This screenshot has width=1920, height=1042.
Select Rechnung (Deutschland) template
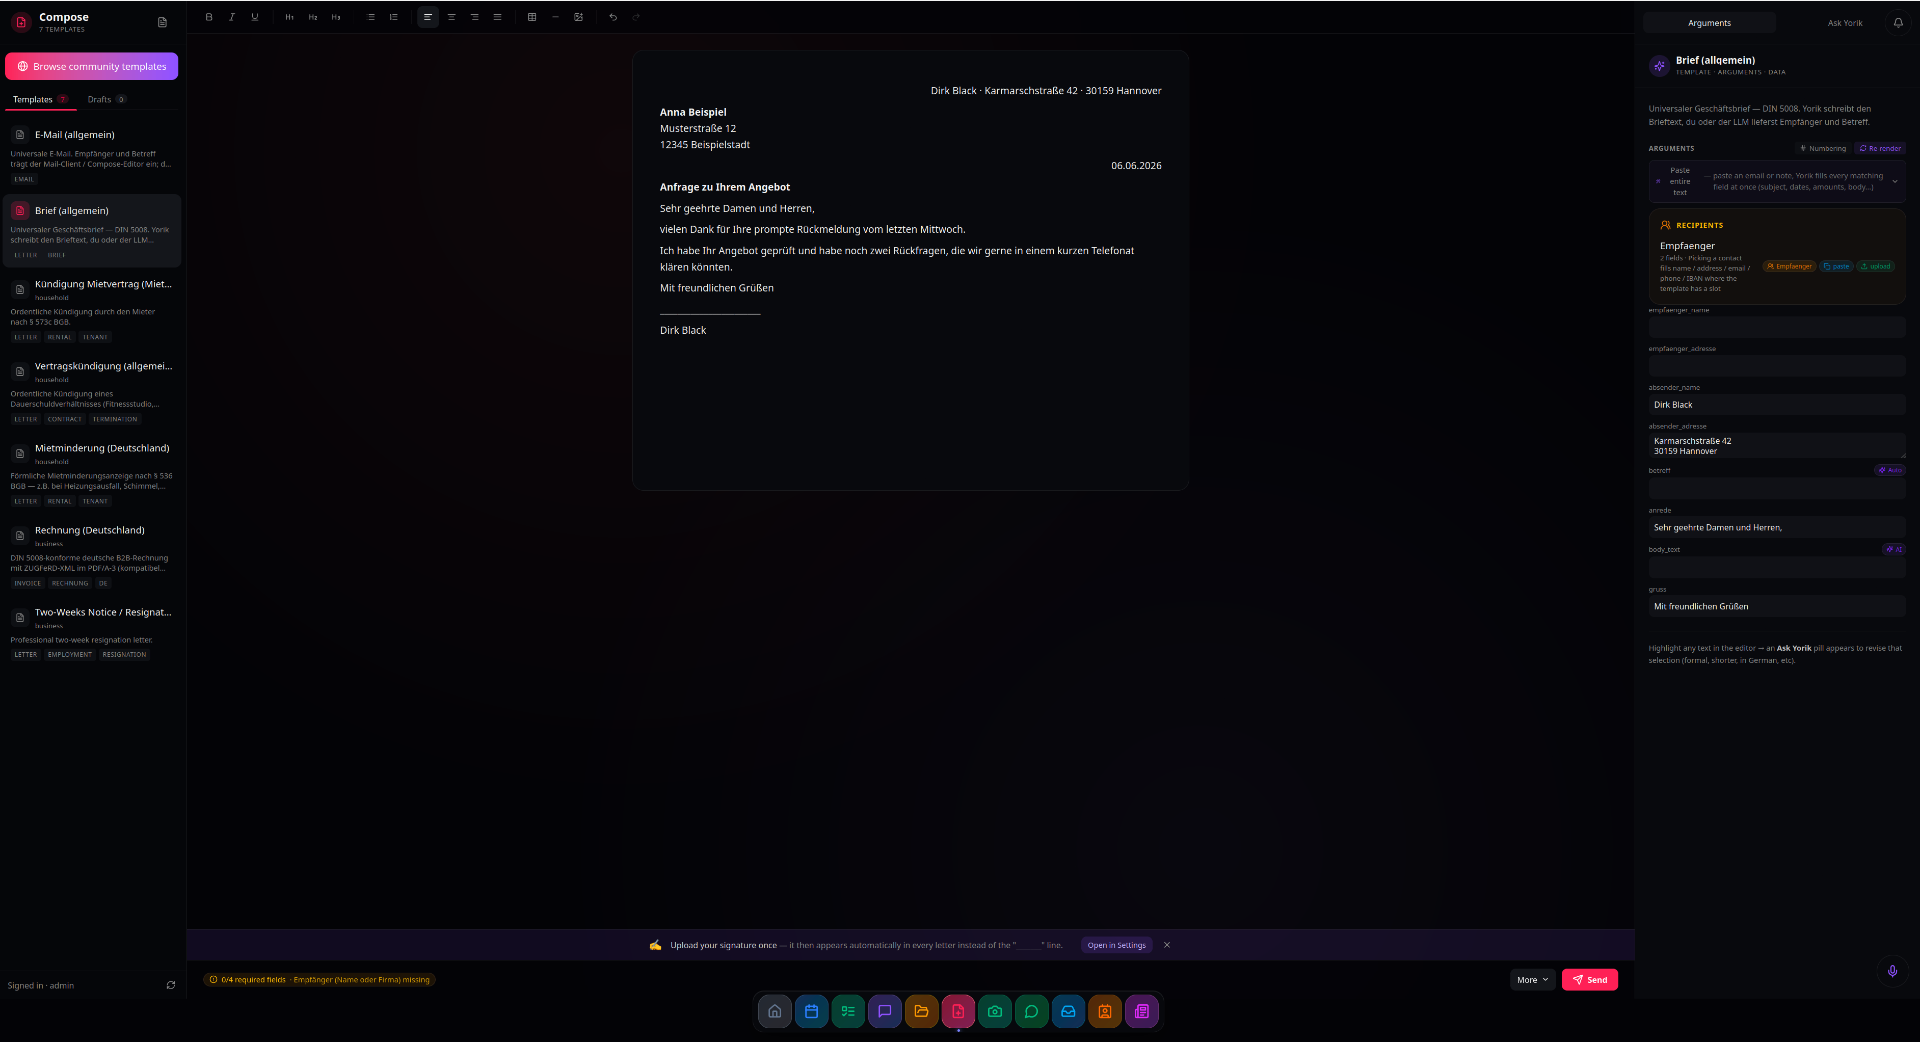click(92, 556)
